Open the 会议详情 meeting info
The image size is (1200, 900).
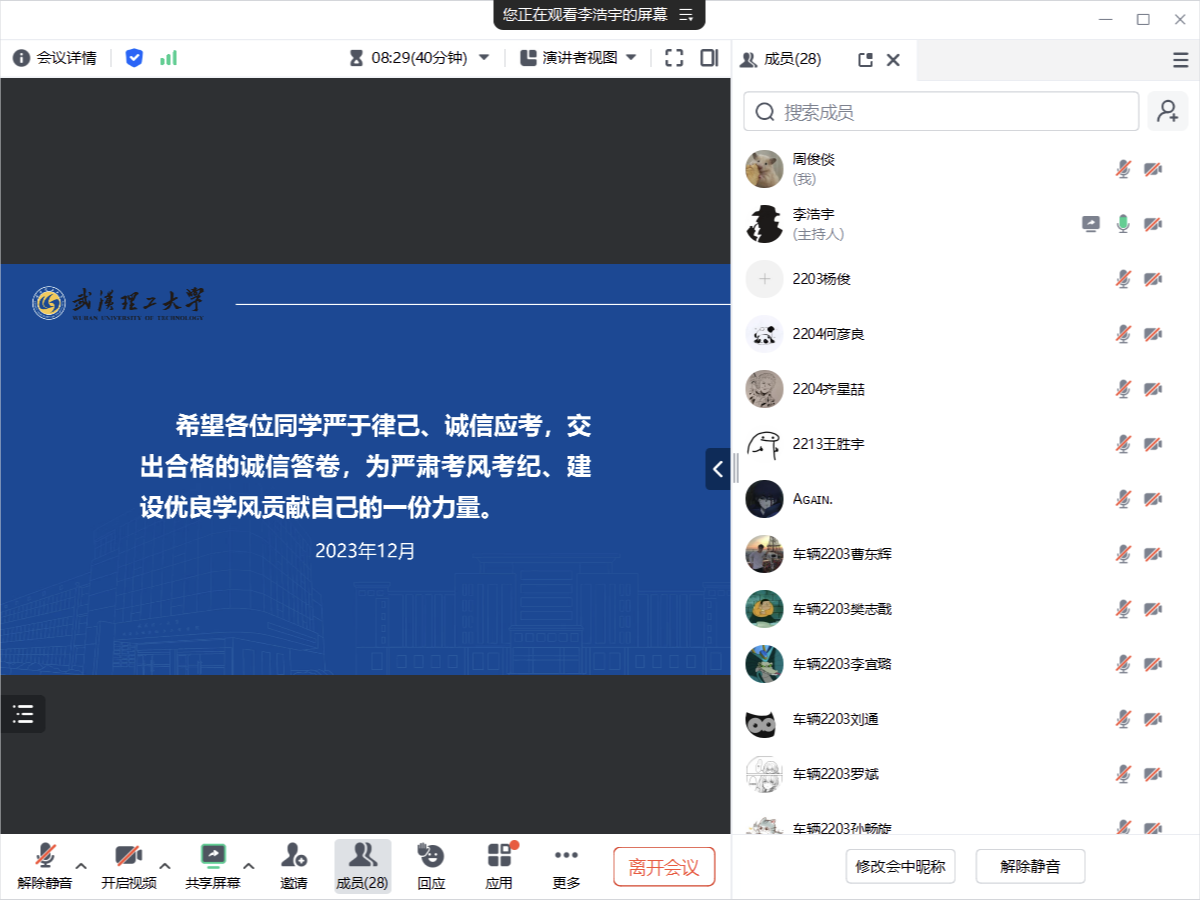[55, 58]
